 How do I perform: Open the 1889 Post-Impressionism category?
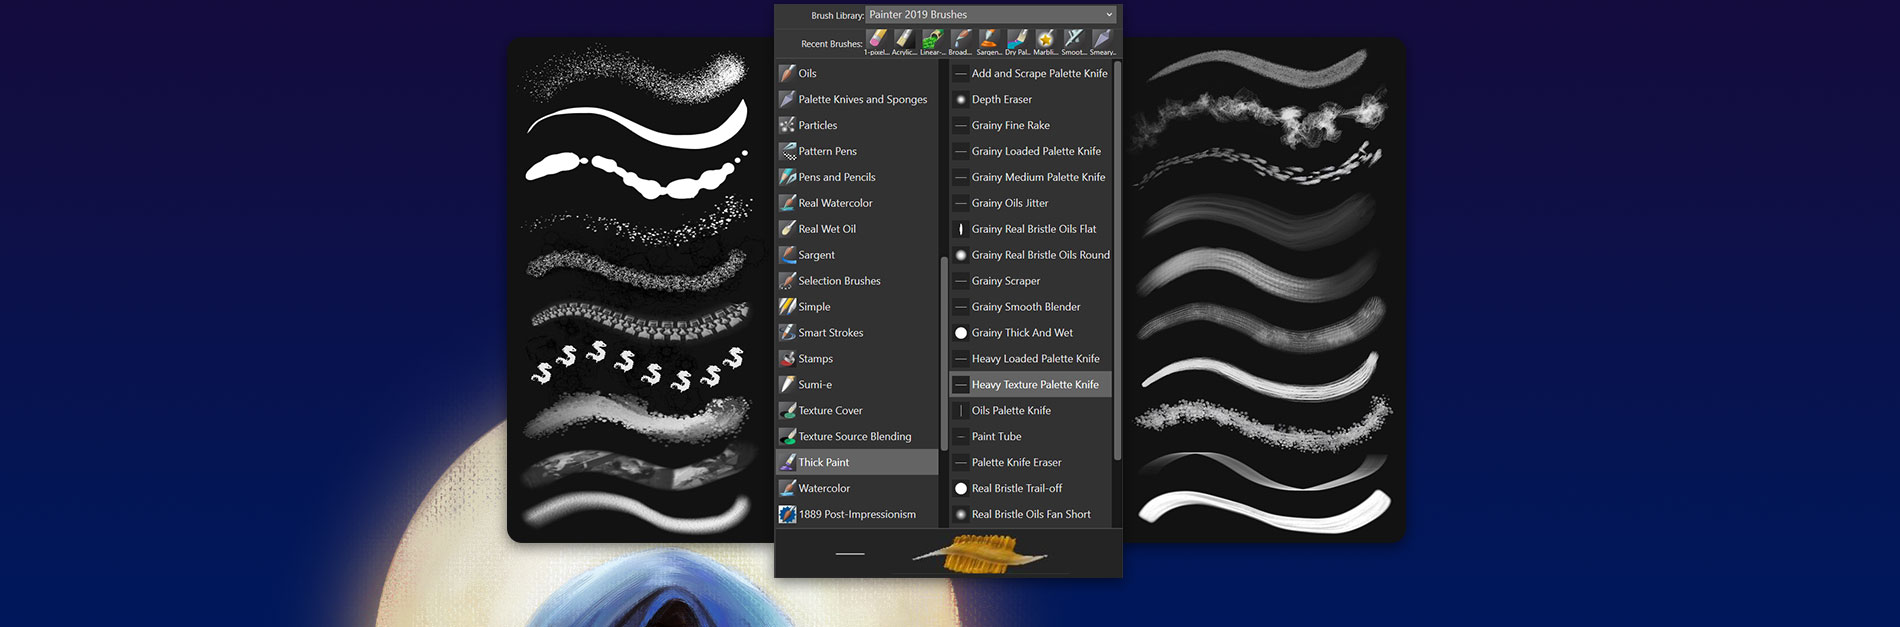pyautogui.click(x=857, y=514)
